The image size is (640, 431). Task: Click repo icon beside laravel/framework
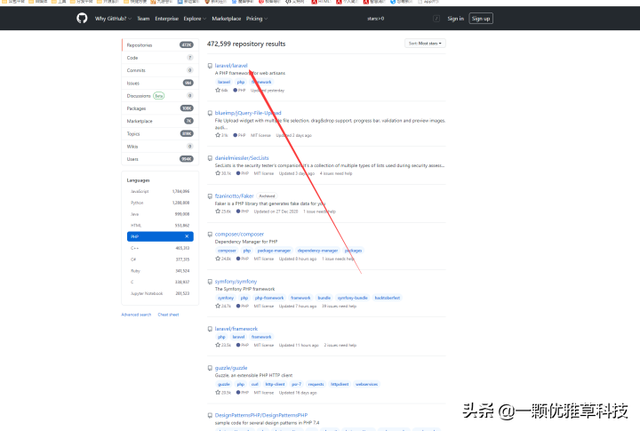pyautogui.click(x=210, y=329)
